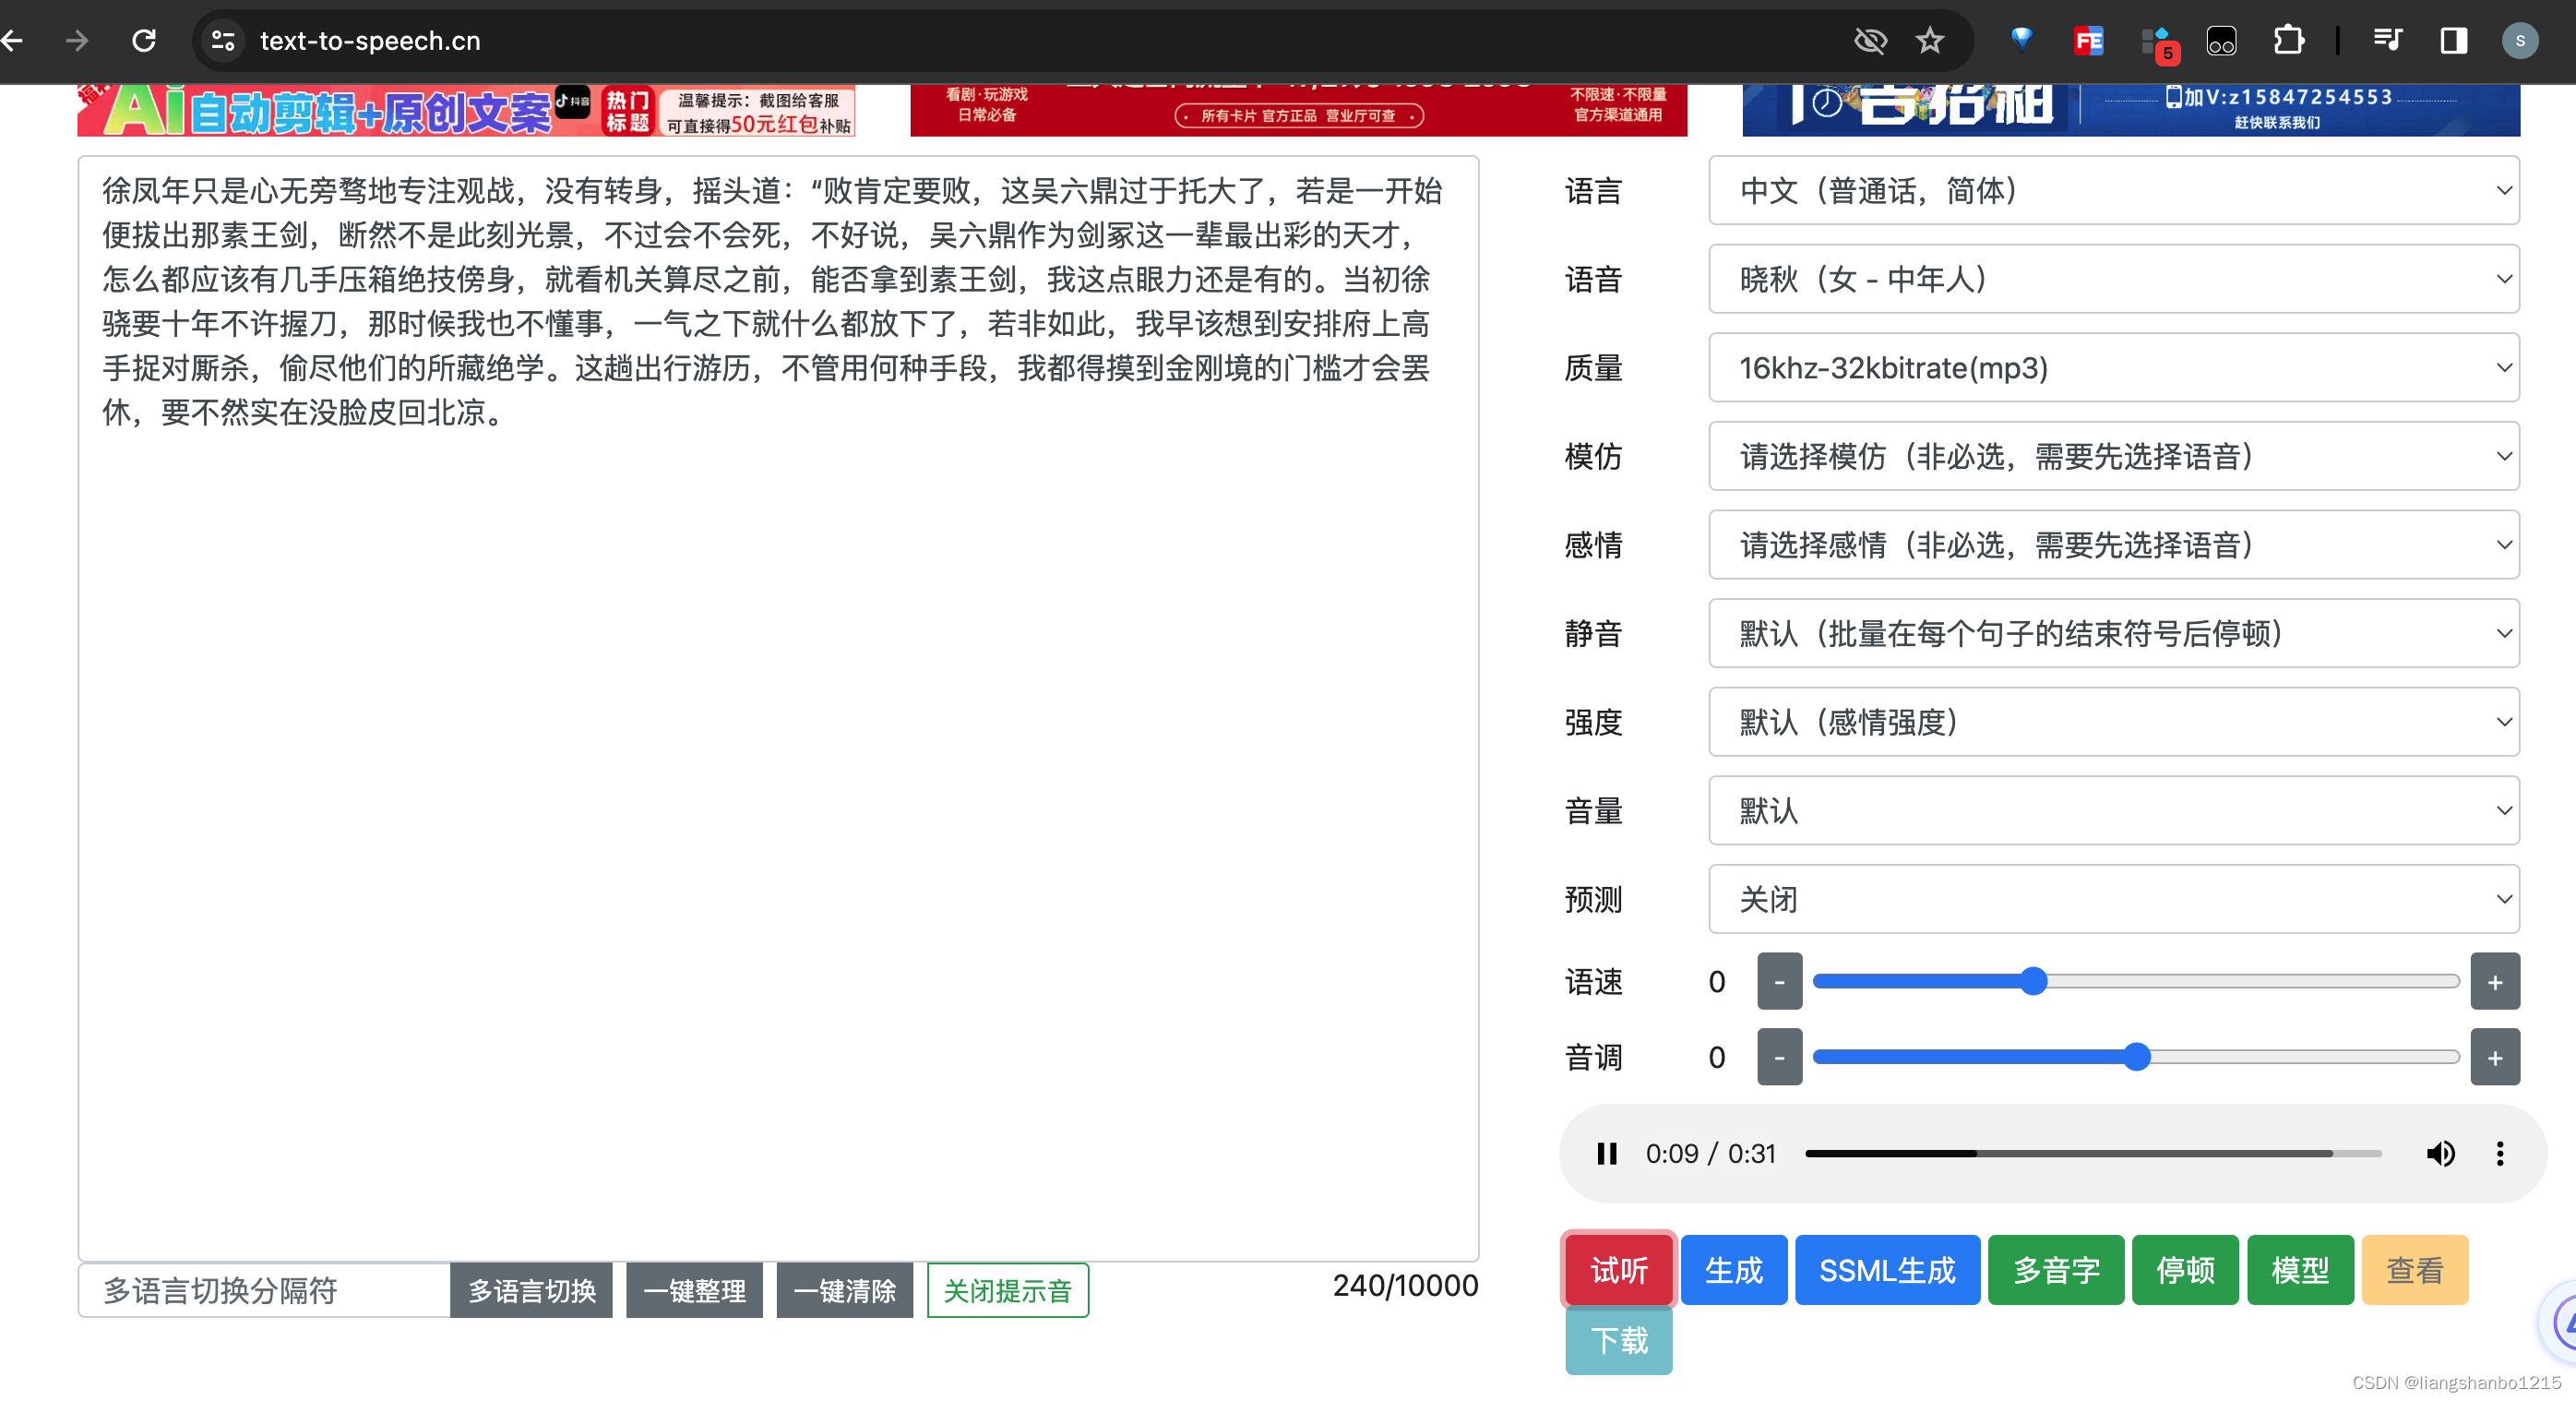Reload the page
The image size is (2576, 1401).
point(144,41)
